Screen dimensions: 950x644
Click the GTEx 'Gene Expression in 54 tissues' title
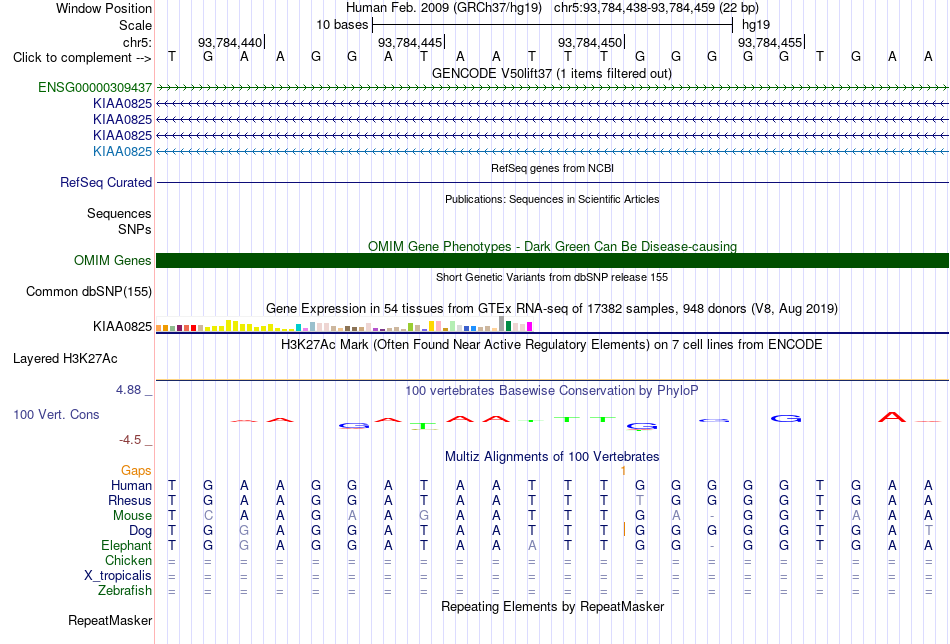(552, 308)
